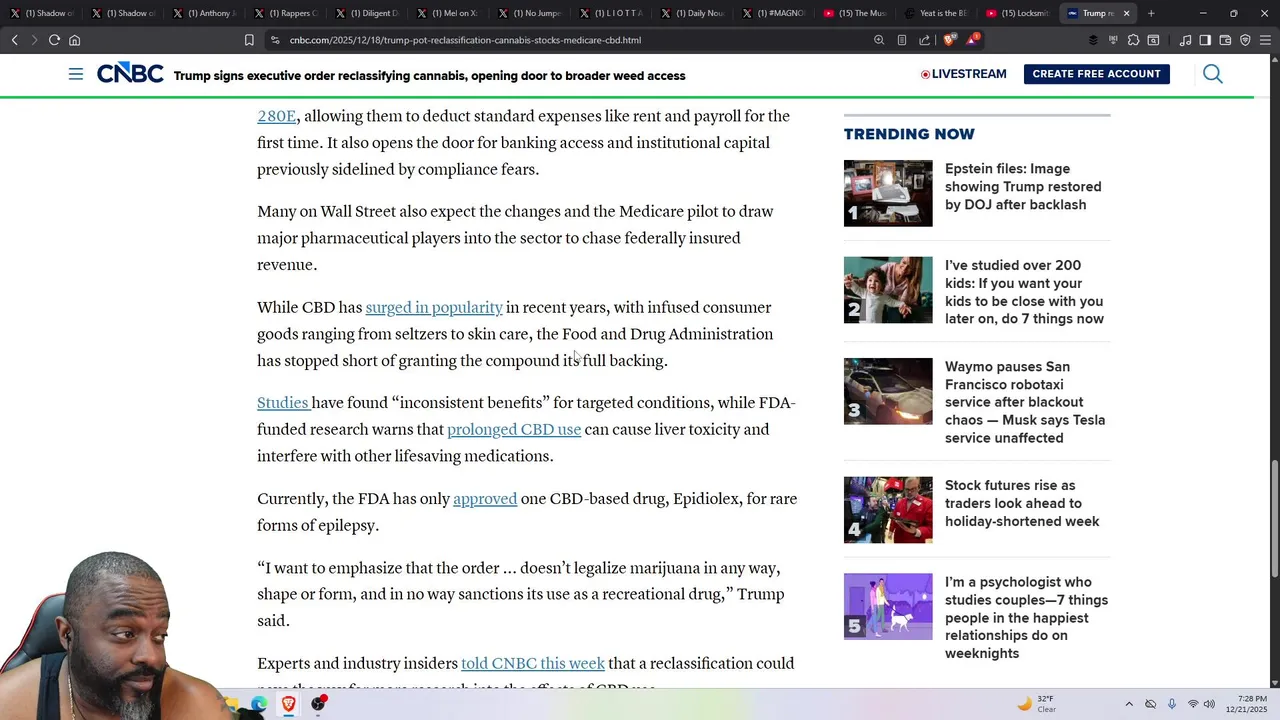Open 'told CNBC this week' link
Screen dimensions: 1280x720
tap(533, 664)
